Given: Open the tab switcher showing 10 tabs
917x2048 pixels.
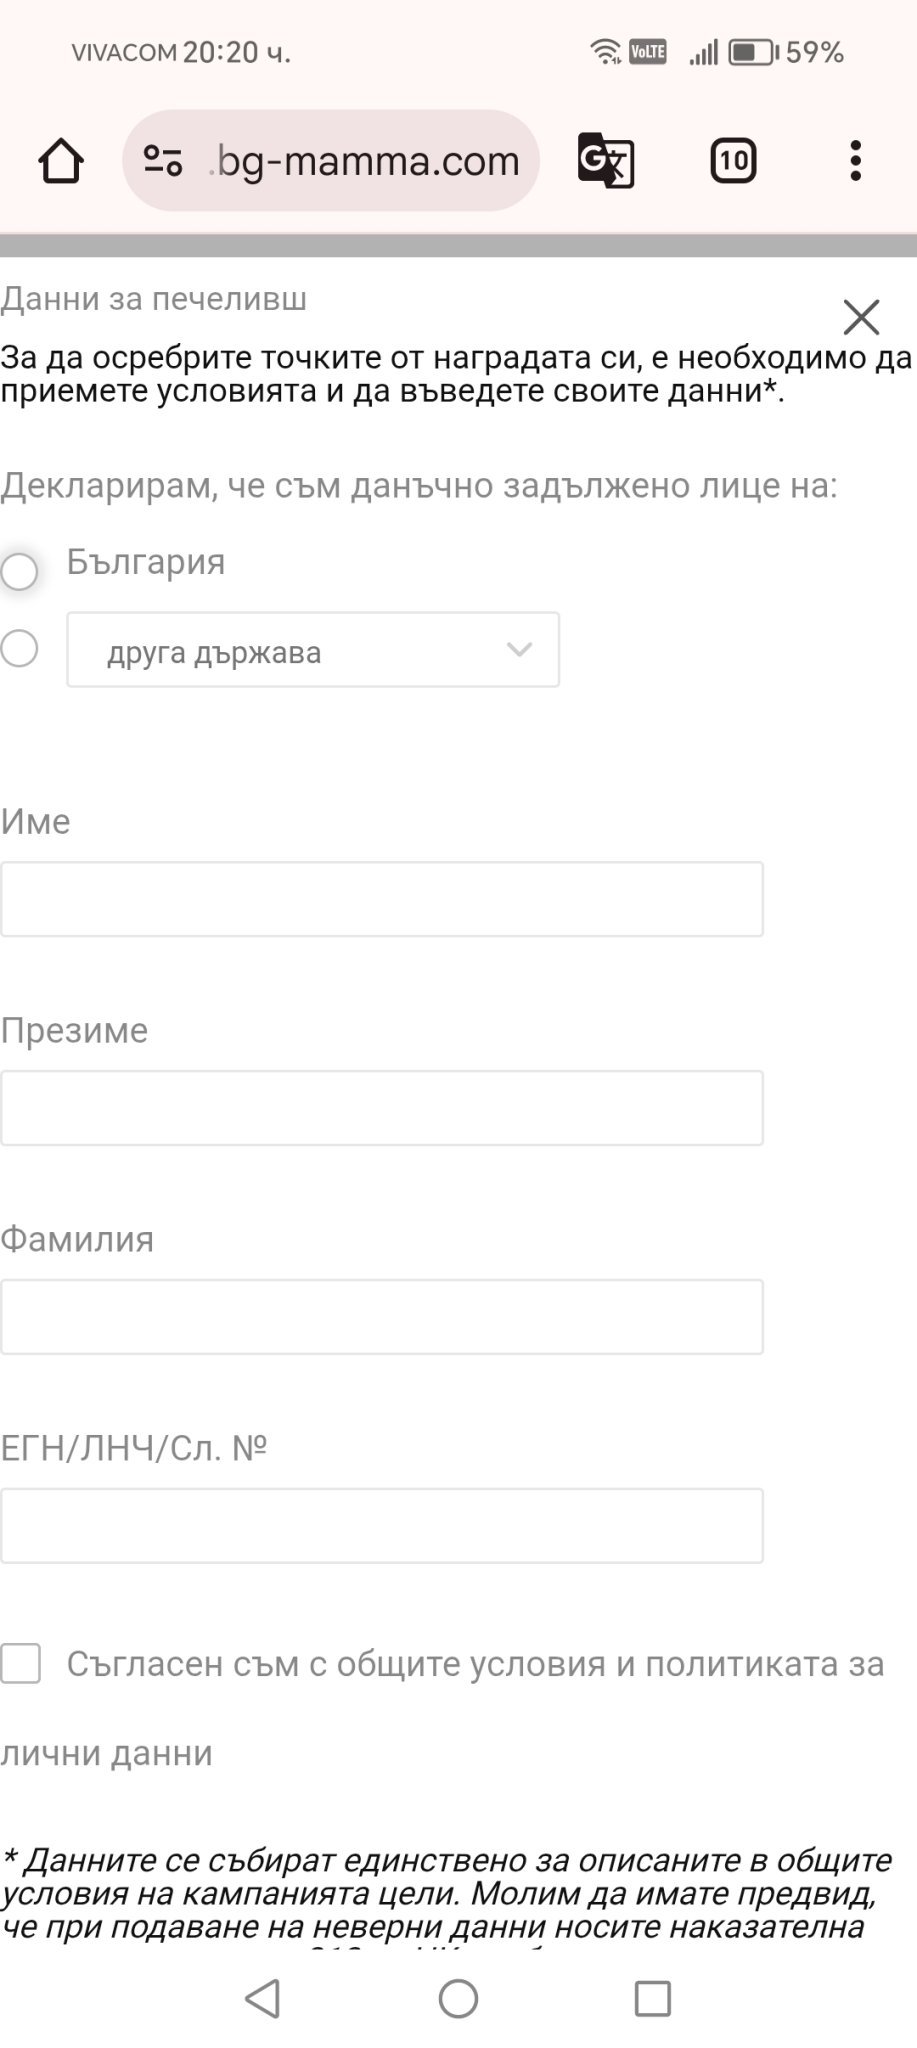Looking at the screenshot, I should coord(733,161).
